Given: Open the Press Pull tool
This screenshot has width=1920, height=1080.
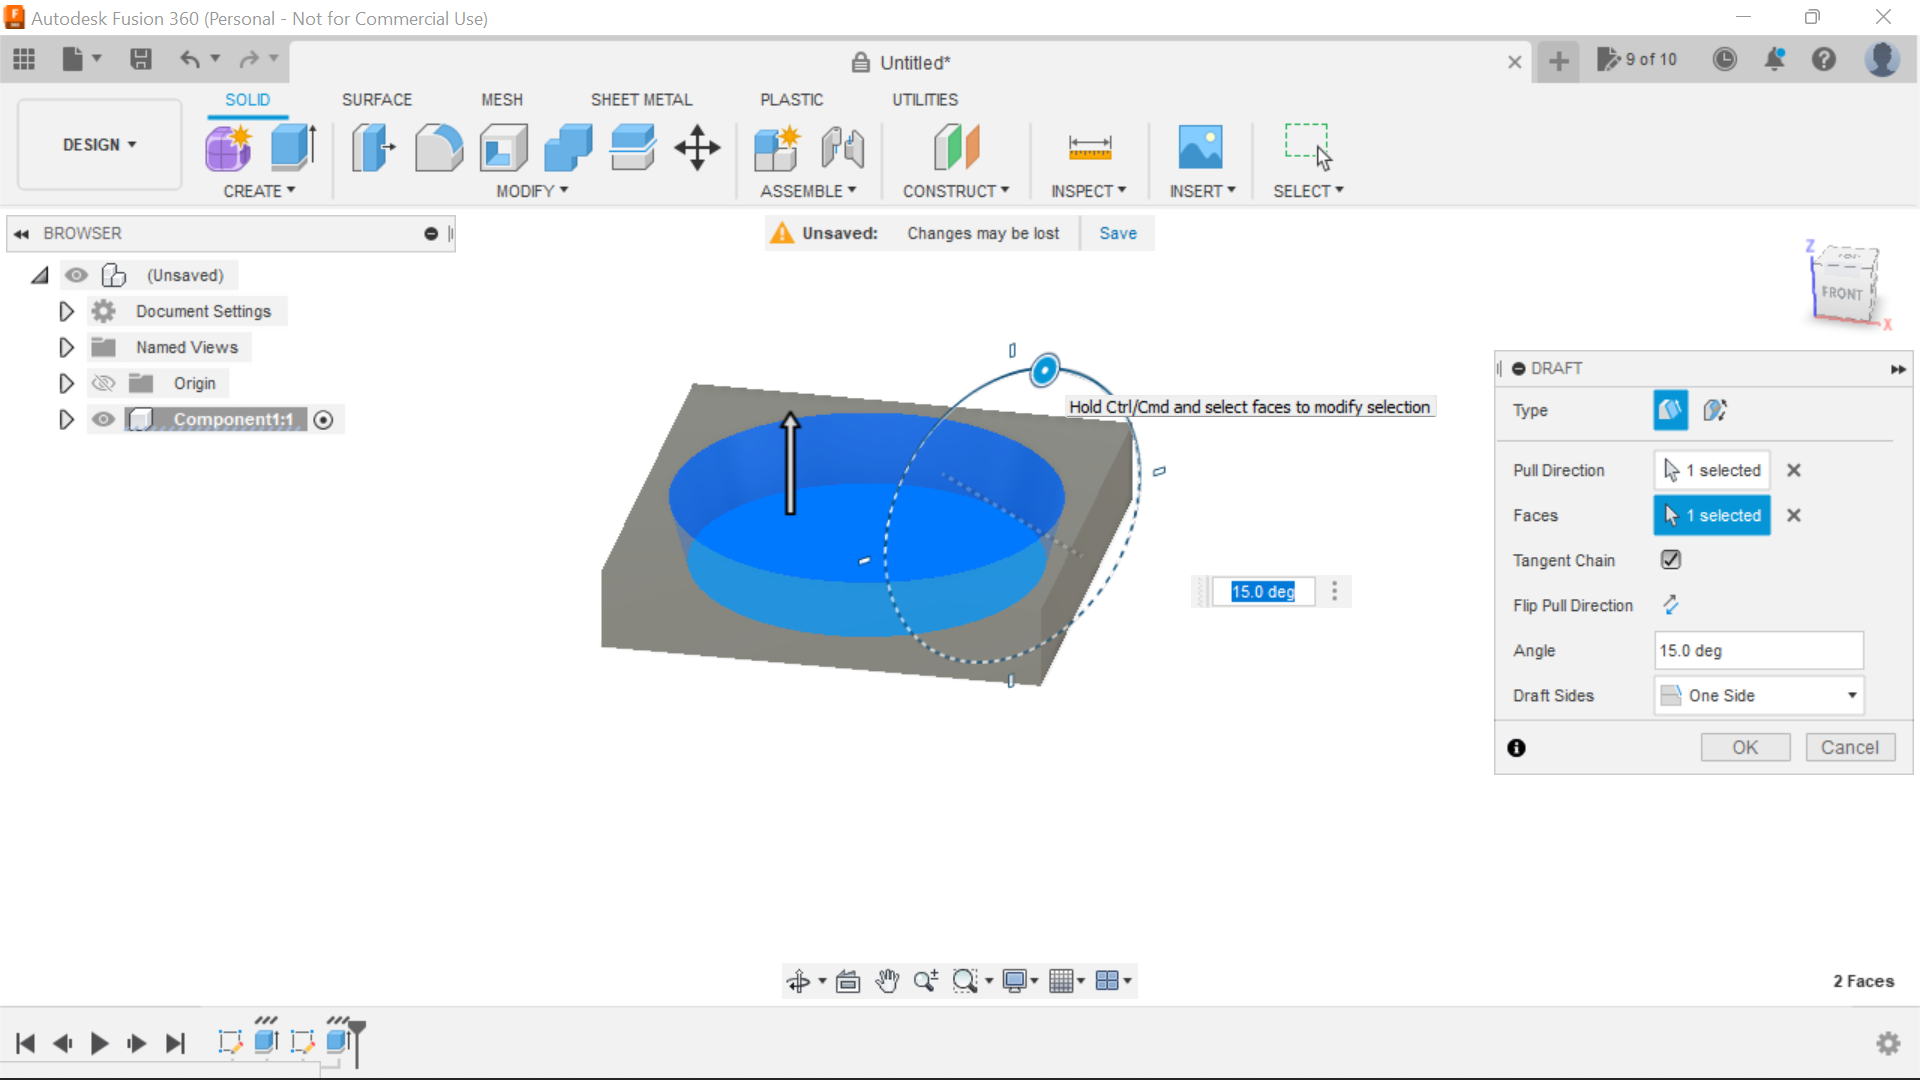Looking at the screenshot, I should click(x=372, y=147).
